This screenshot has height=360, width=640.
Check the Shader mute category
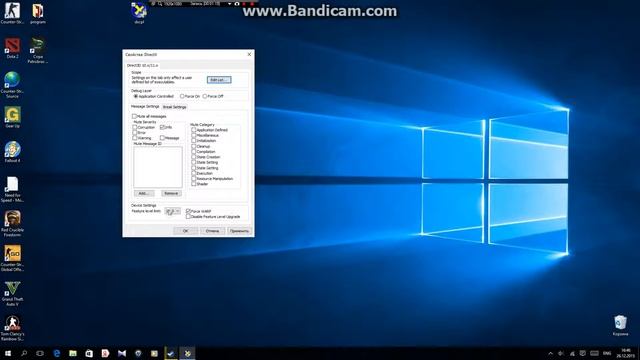[x=193, y=184]
